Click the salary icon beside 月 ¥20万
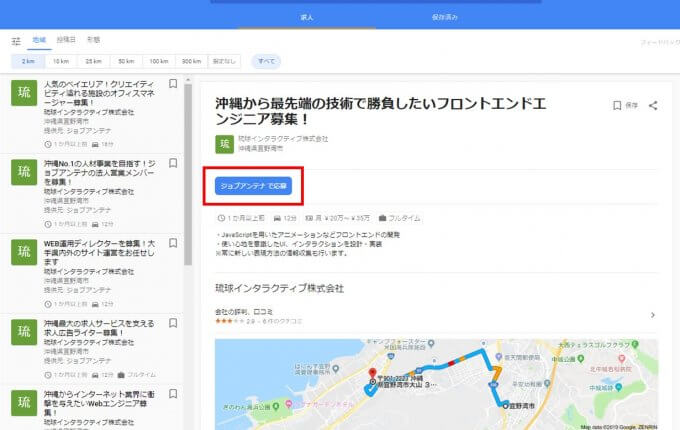The height and width of the screenshot is (430, 680). pos(309,218)
